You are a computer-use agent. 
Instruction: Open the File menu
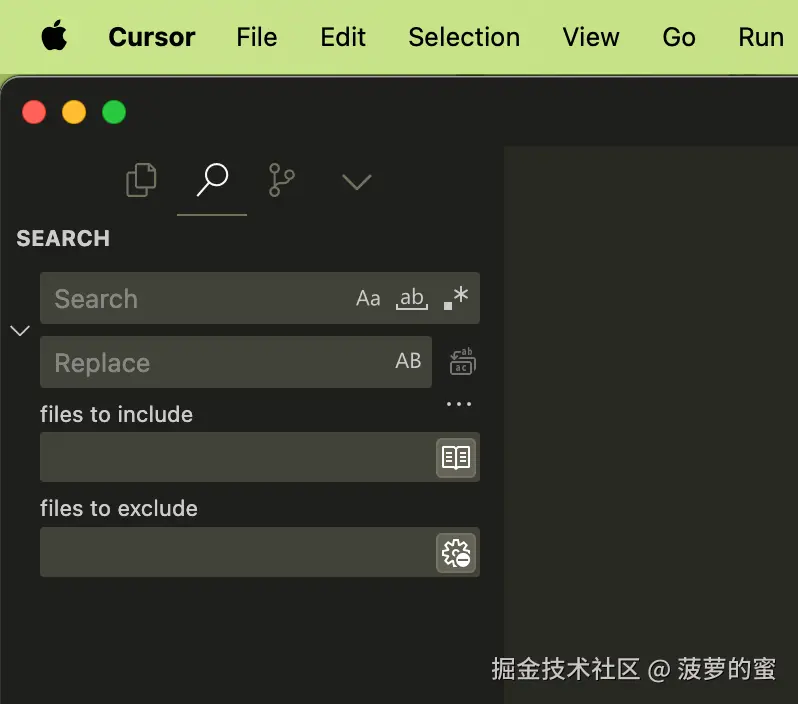[x=256, y=37]
